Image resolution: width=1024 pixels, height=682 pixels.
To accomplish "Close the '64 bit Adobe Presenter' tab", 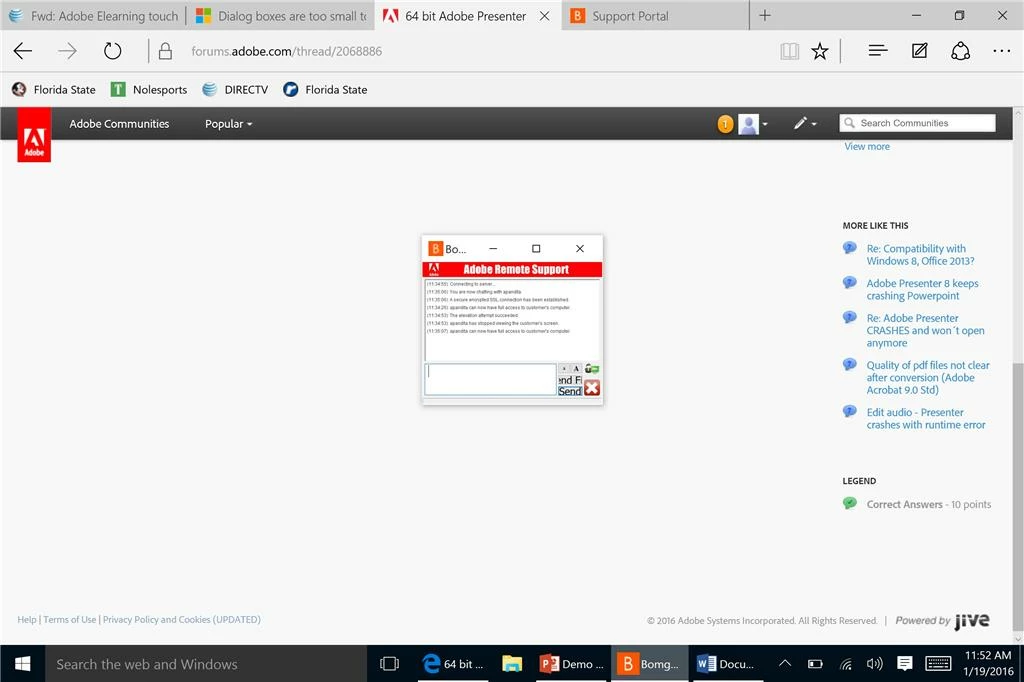I will (x=544, y=16).
